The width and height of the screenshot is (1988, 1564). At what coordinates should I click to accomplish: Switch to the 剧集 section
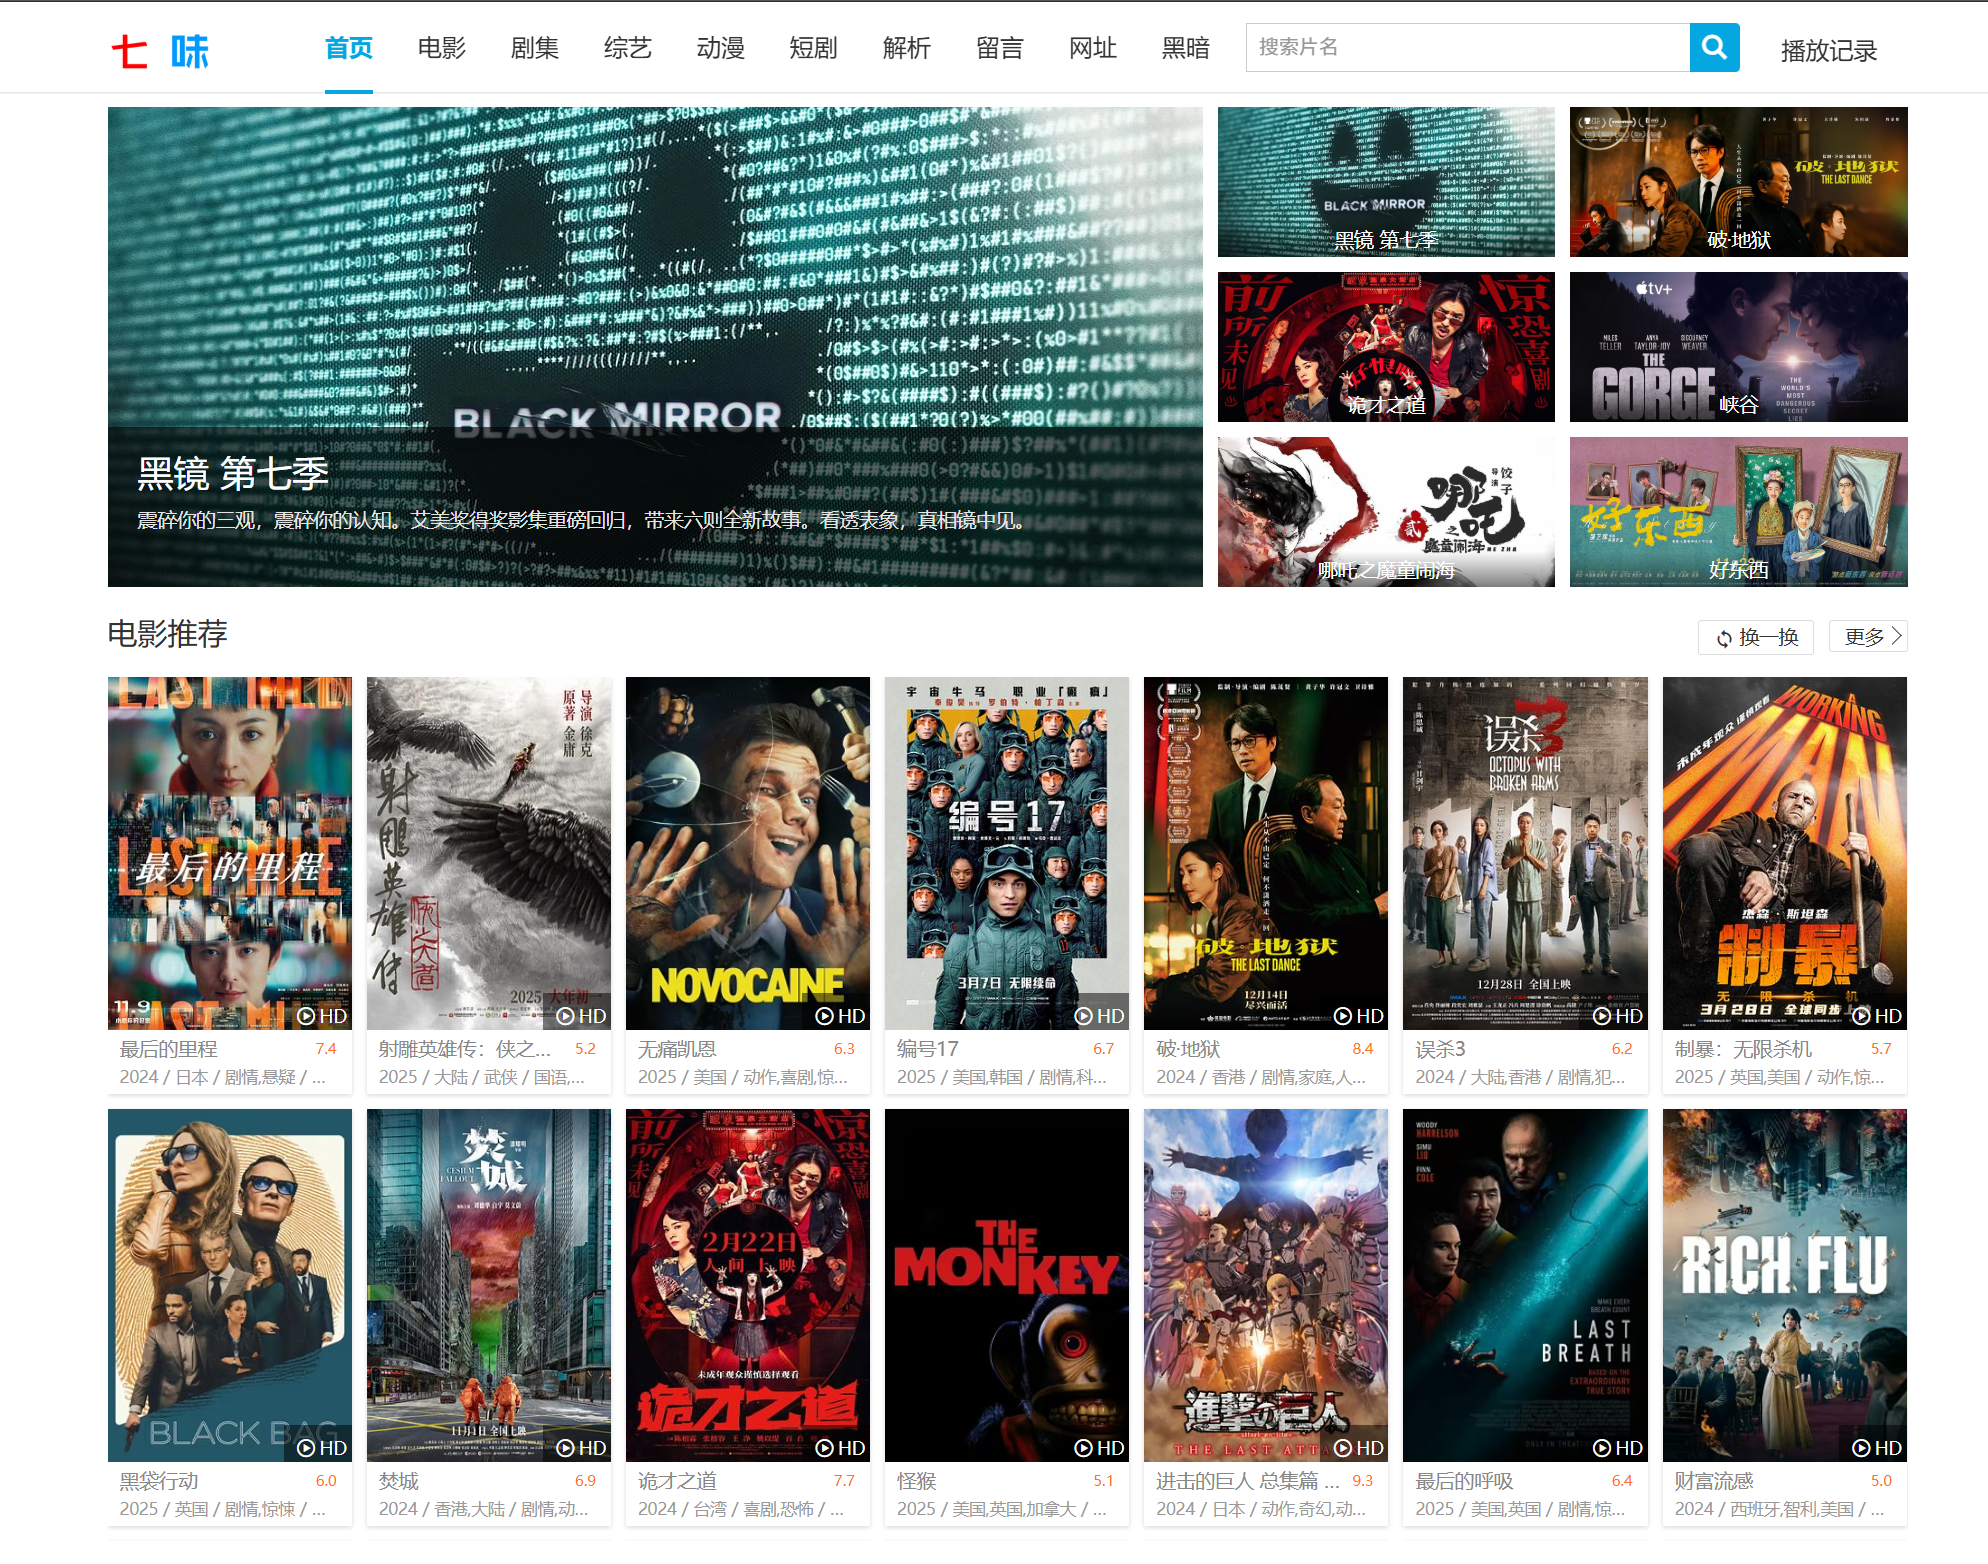535,48
